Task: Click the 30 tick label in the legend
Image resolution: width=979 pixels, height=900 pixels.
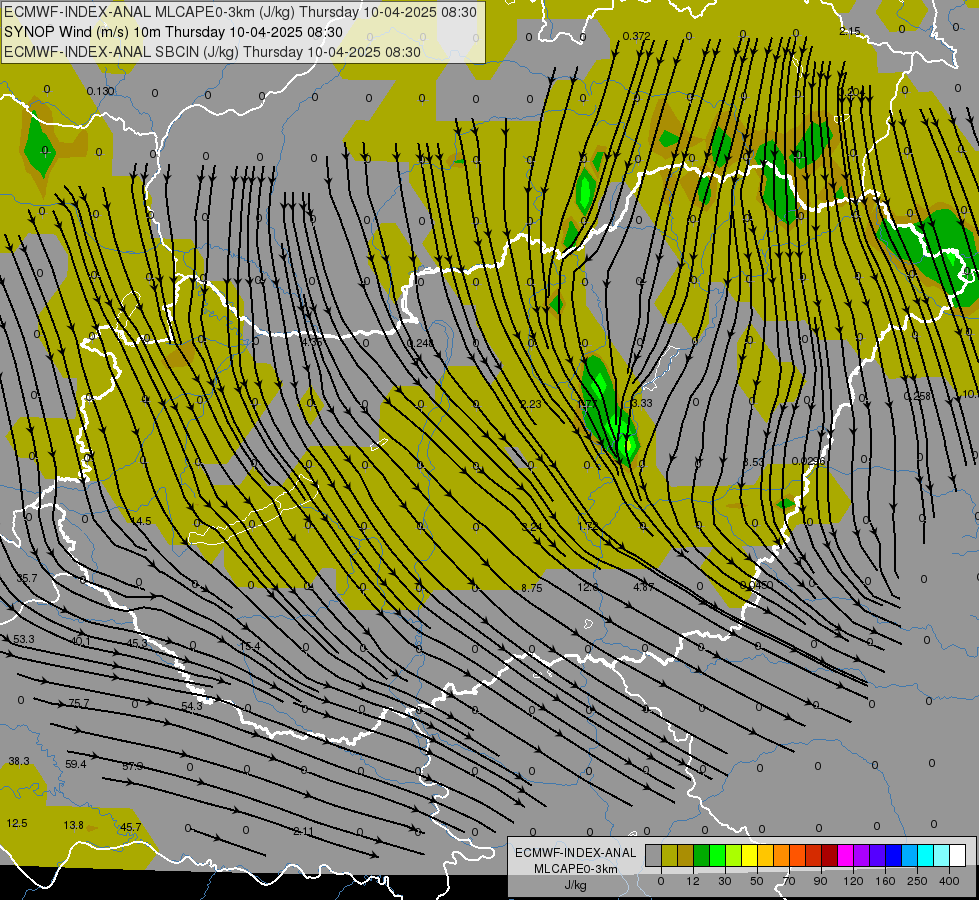Action: click(725, 881)
